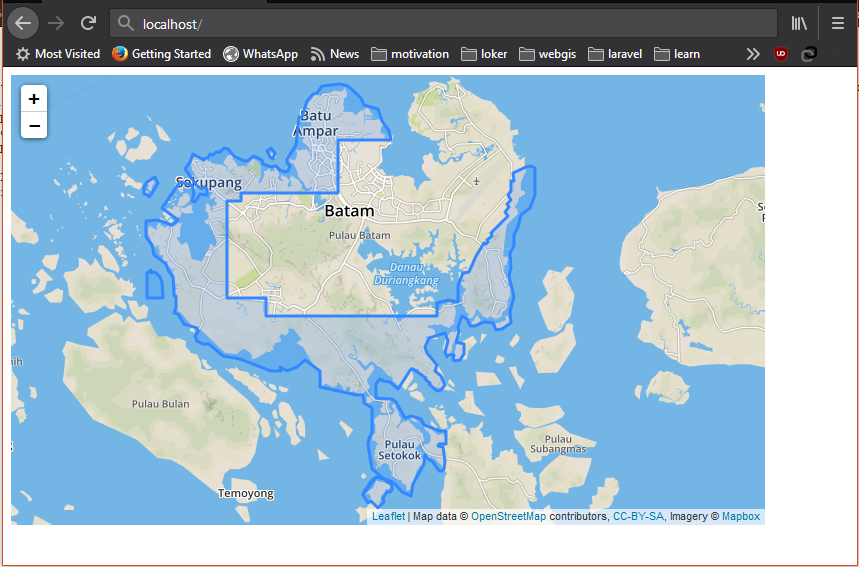Click the Sekupang map label
The image size is (859, 567).
pos(209,182)
